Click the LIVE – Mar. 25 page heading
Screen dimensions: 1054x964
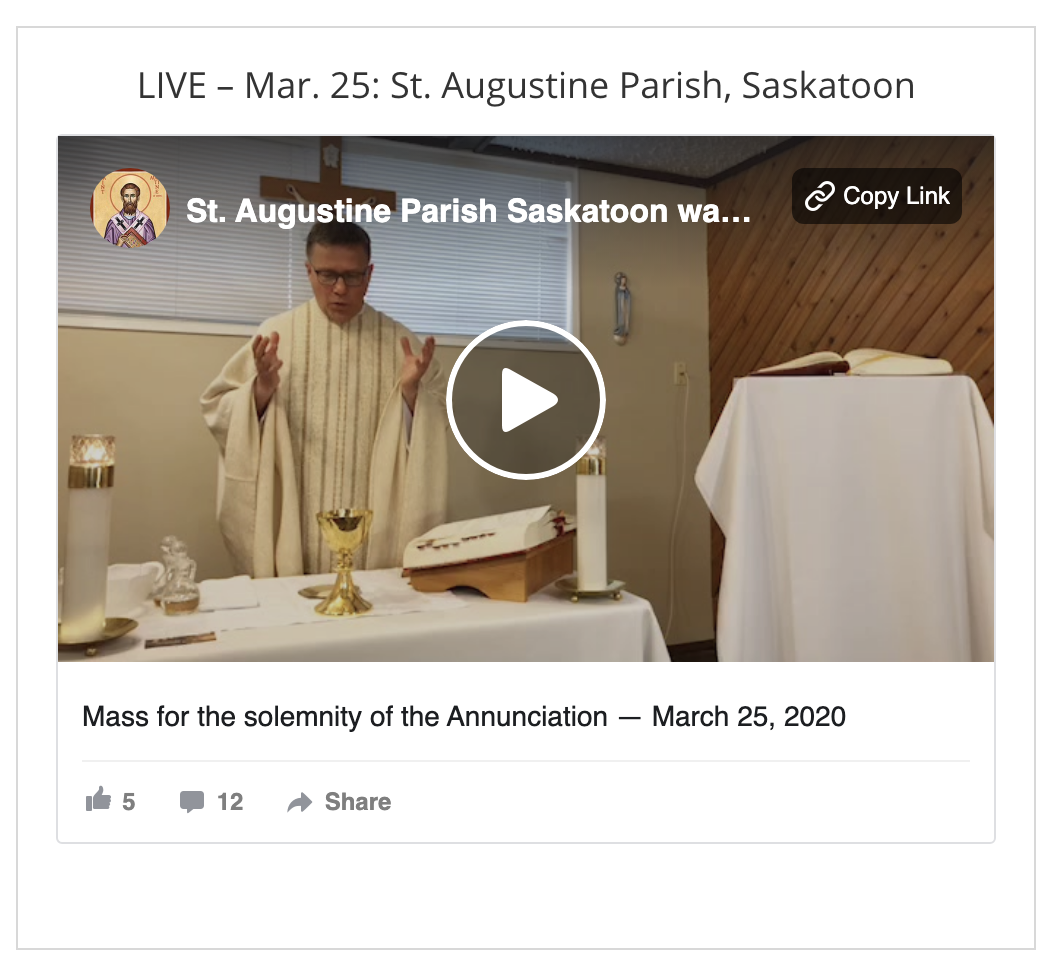526,85
